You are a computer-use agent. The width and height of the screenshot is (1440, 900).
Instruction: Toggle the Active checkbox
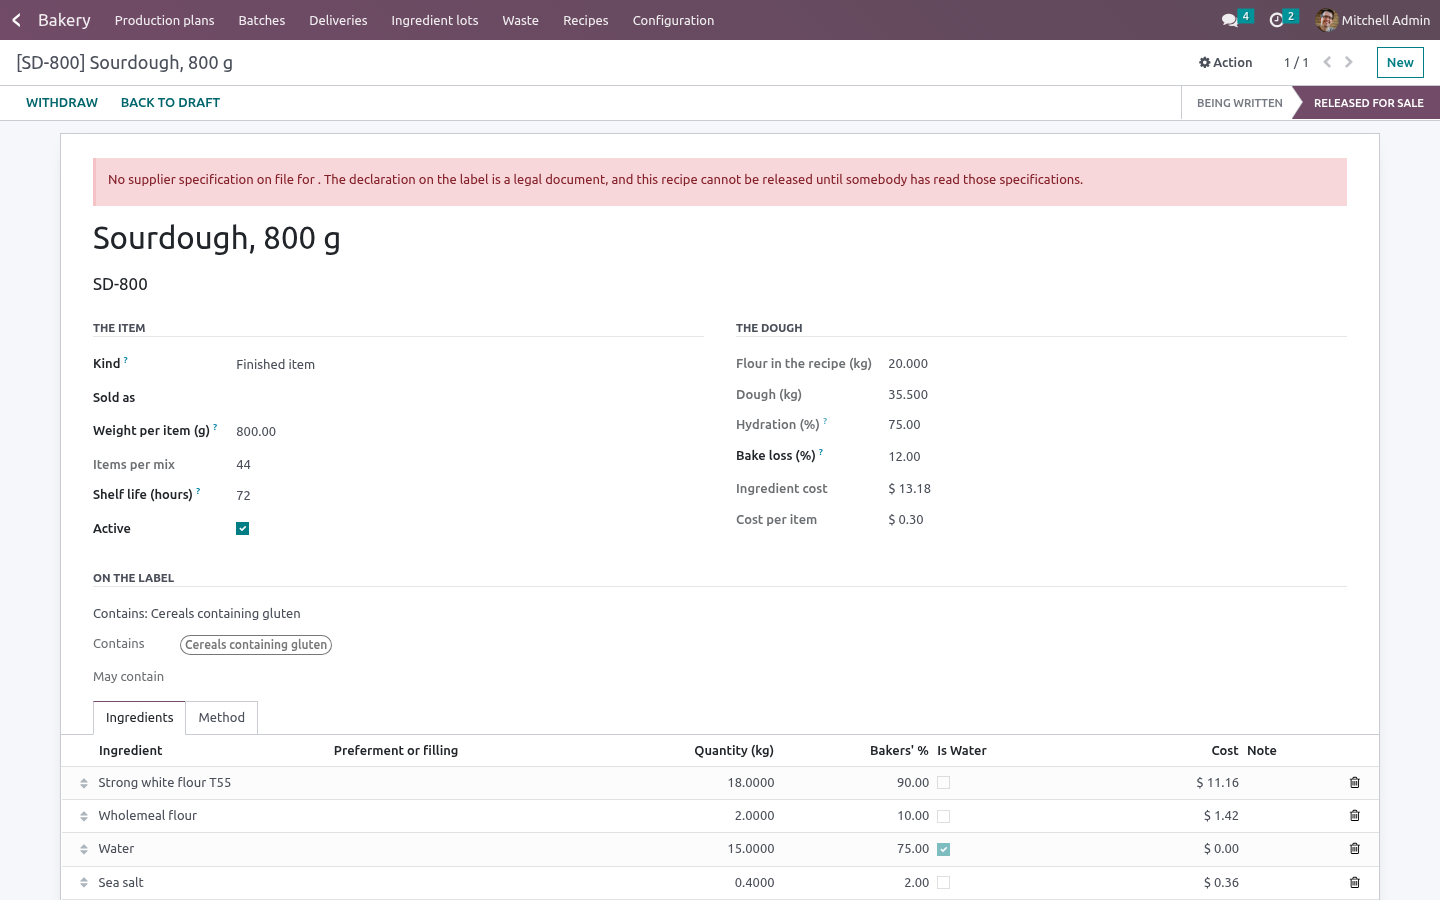pyautogui.click(x=243, y=529)
